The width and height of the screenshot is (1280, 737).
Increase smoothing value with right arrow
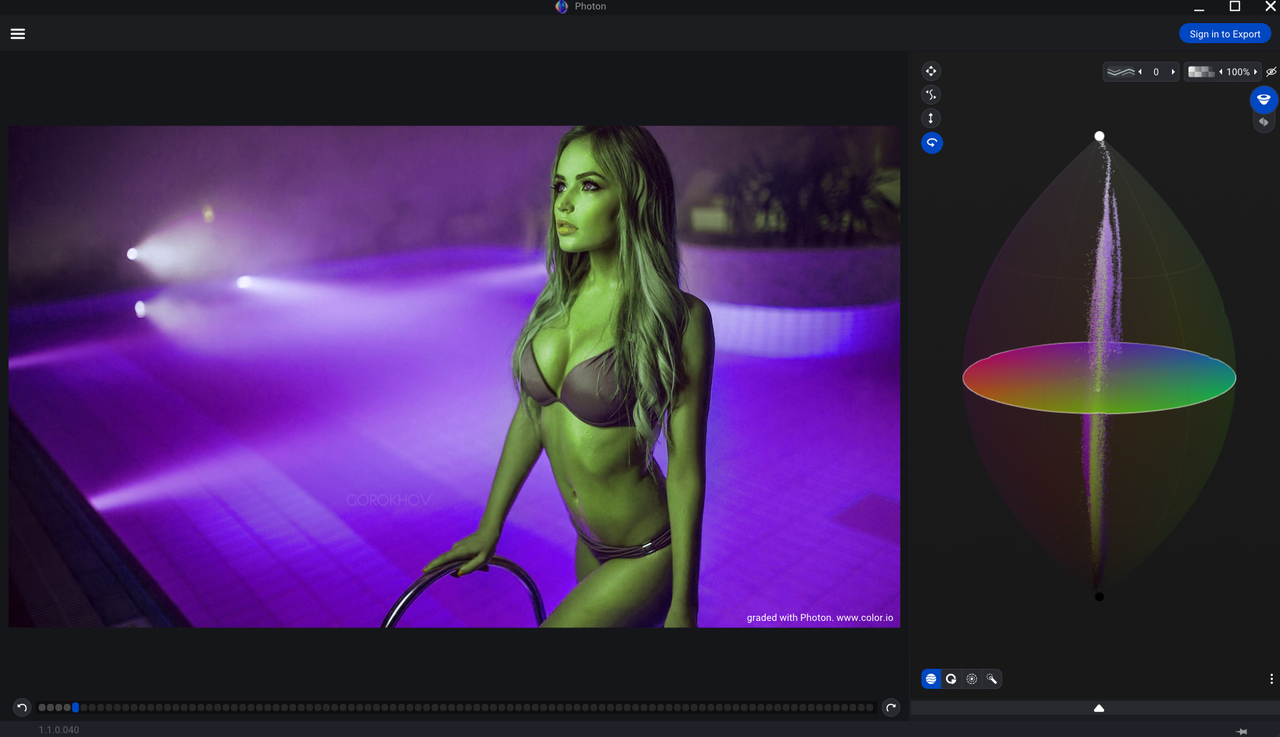[1173, 72]
